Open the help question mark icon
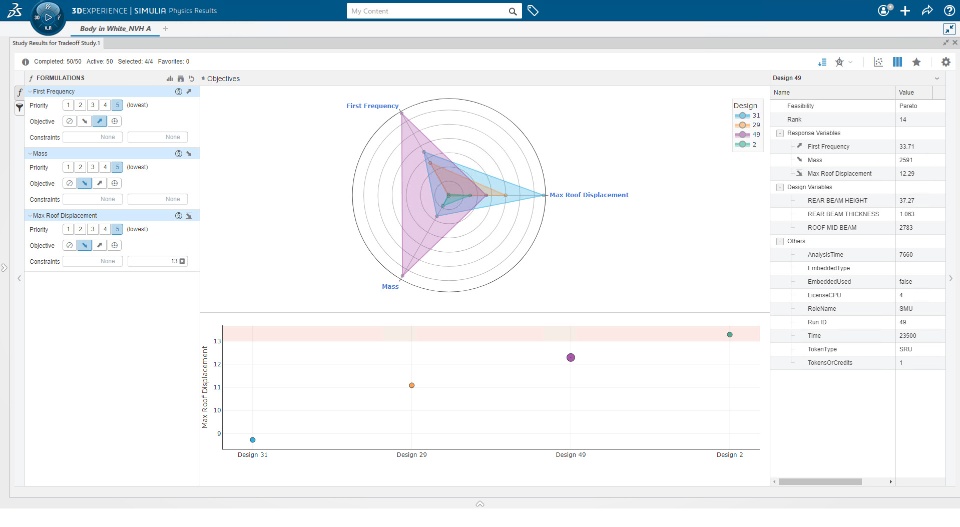The height and width of the screenshot is (527, 960). point(948,10)
